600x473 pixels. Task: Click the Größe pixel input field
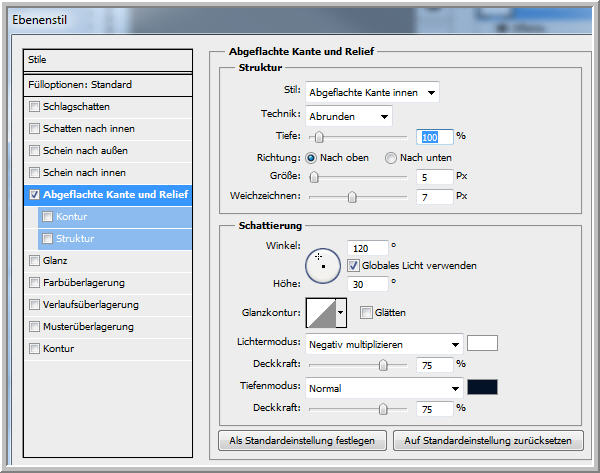tap(435, 177)
